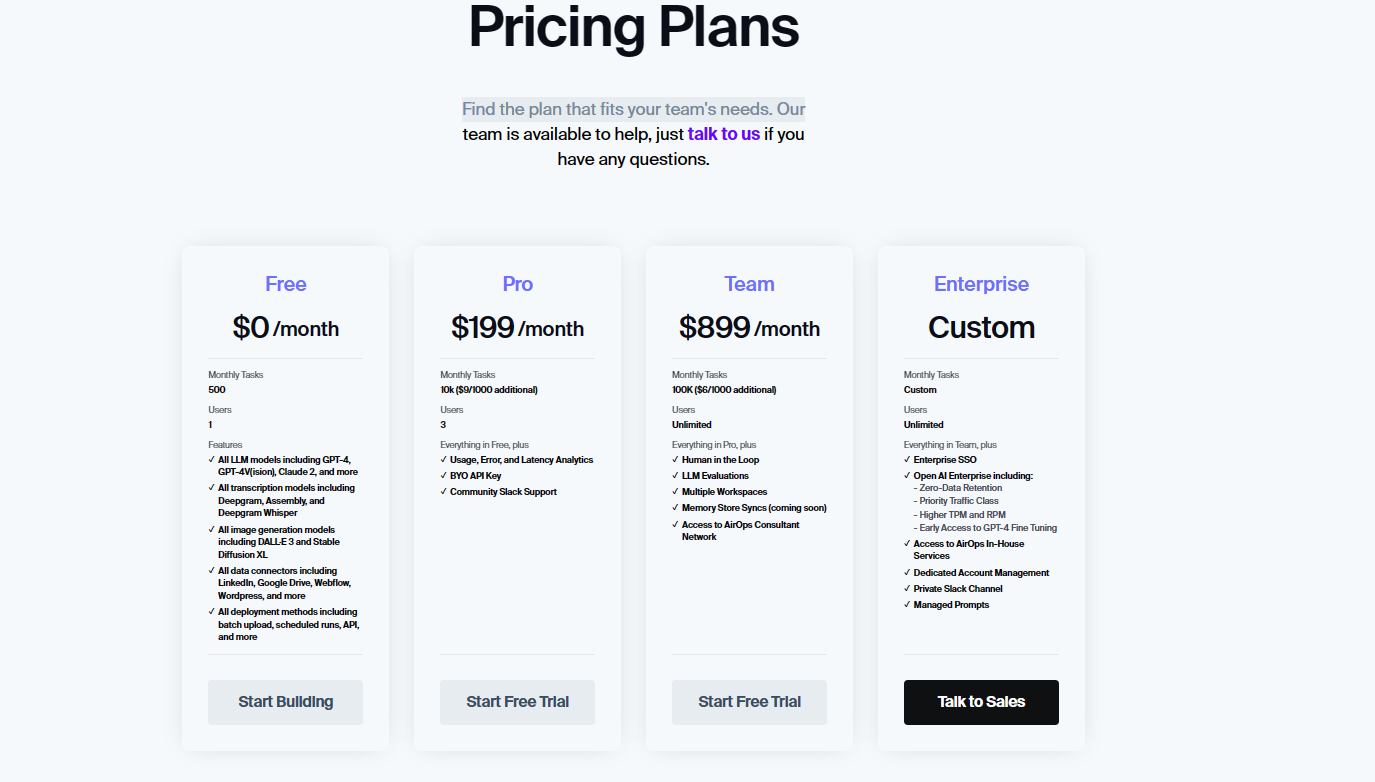Image resolution: width=1375 pixels, height=782 pixels.
Task: Click the $899/month price text
Action: click(x=749, y=328)
